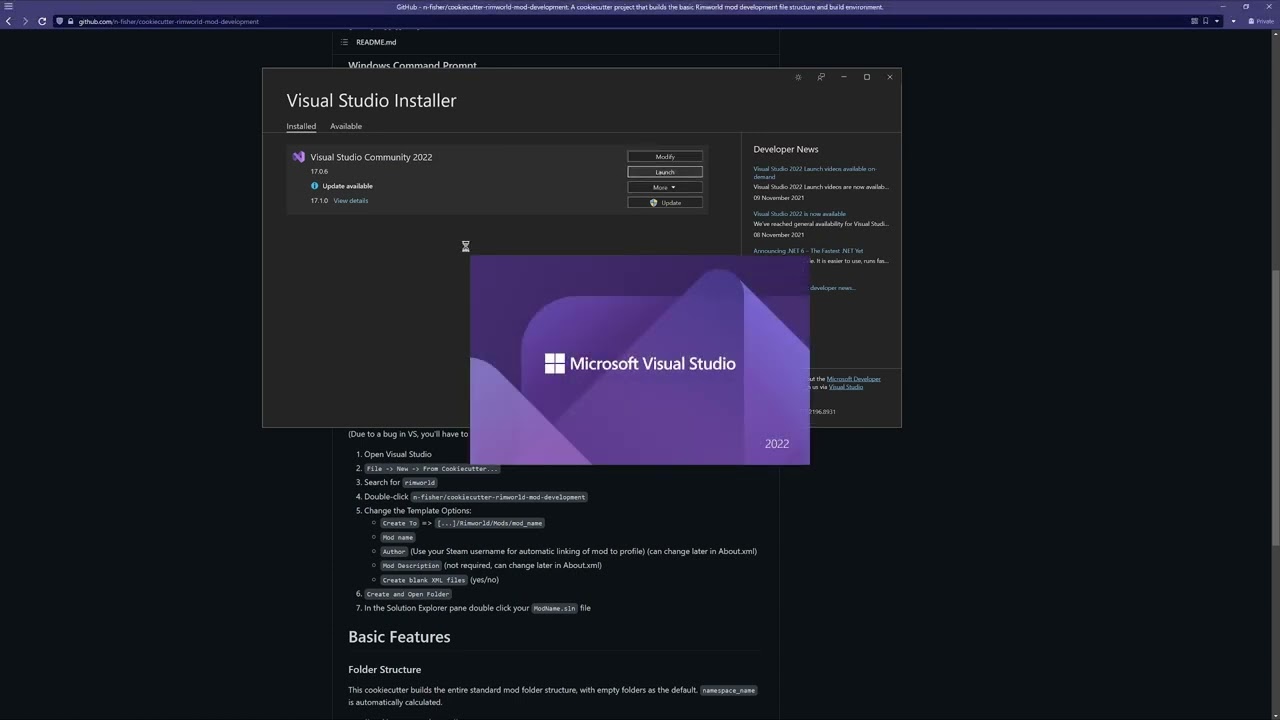Open the Microsoft Developer link in installer

(853, 379)
